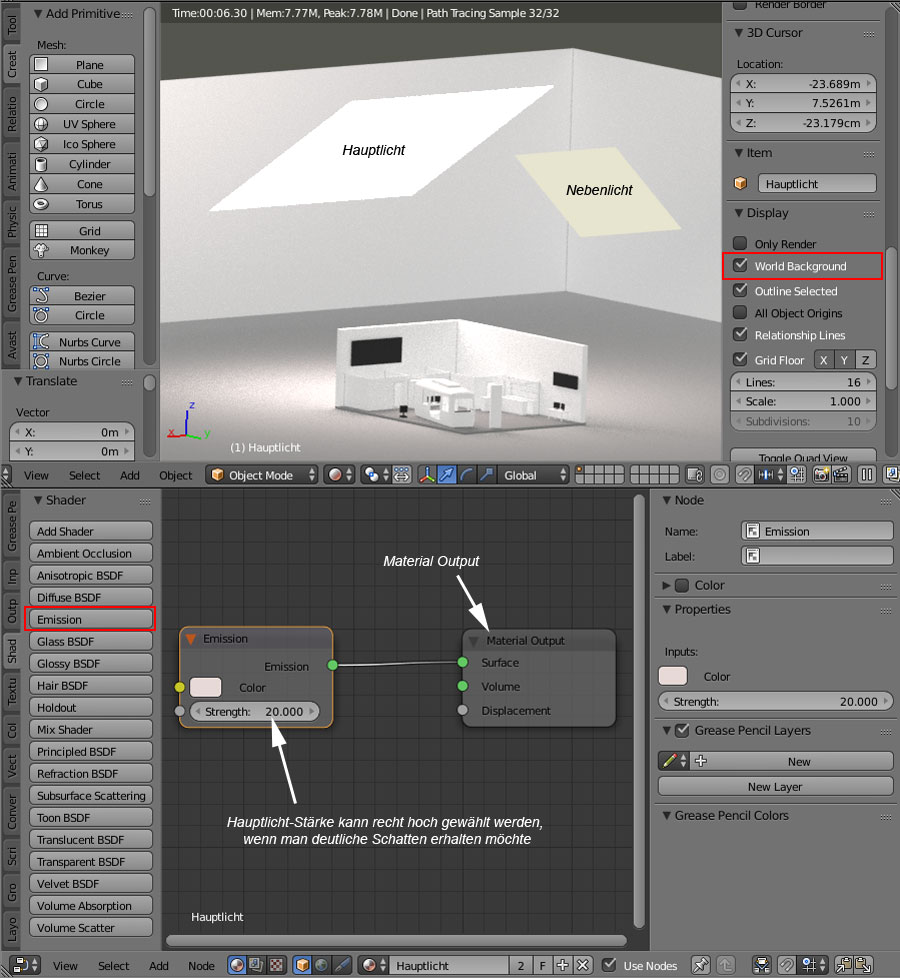Viewport: 900px width, 978px height.
Task: Unlink the Hauptlicht material with X
Action: [583, 965]
